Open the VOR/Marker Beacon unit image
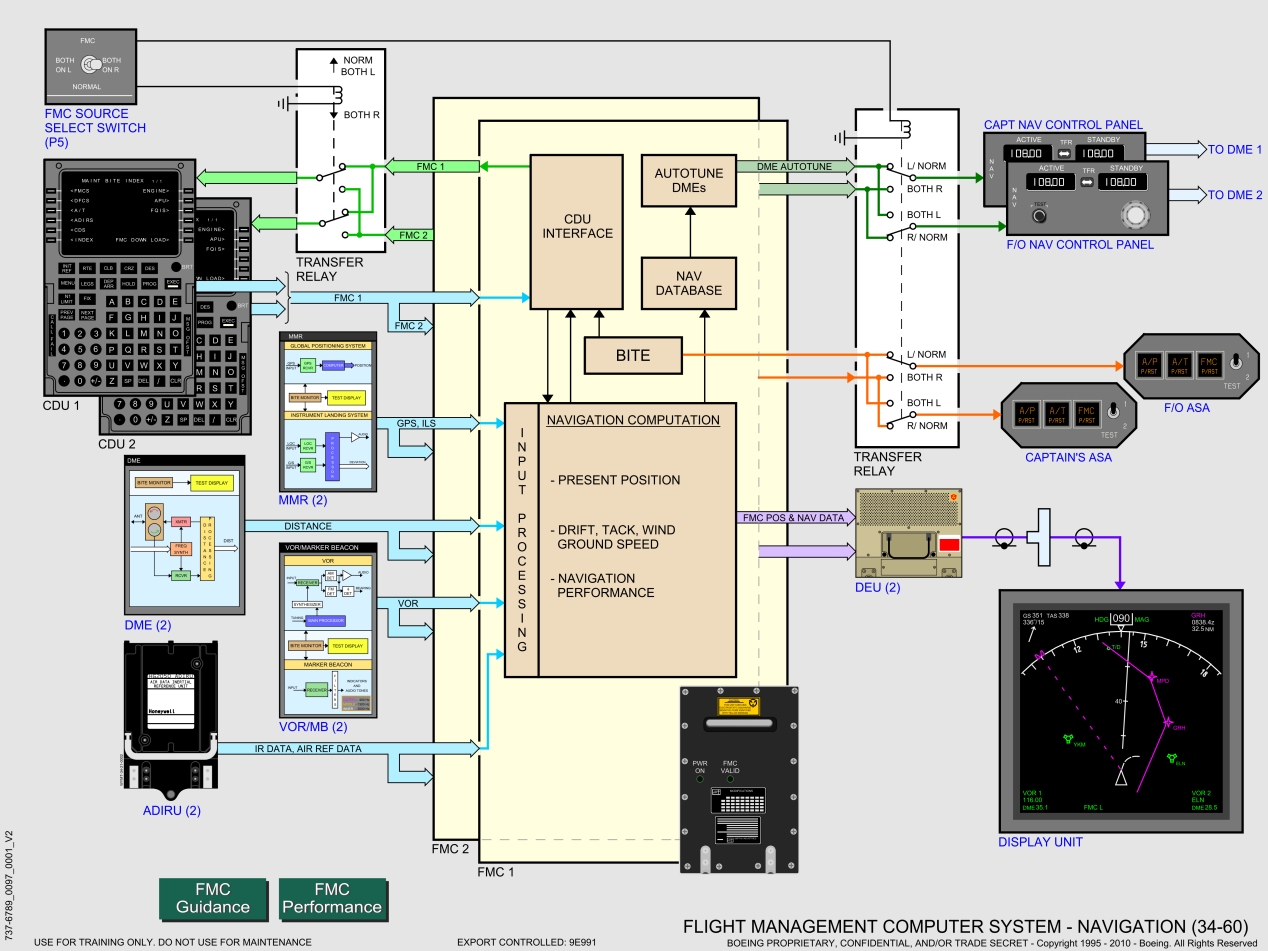The height and width of the screenshot is (951, 1268). click(x=329, y=630)
